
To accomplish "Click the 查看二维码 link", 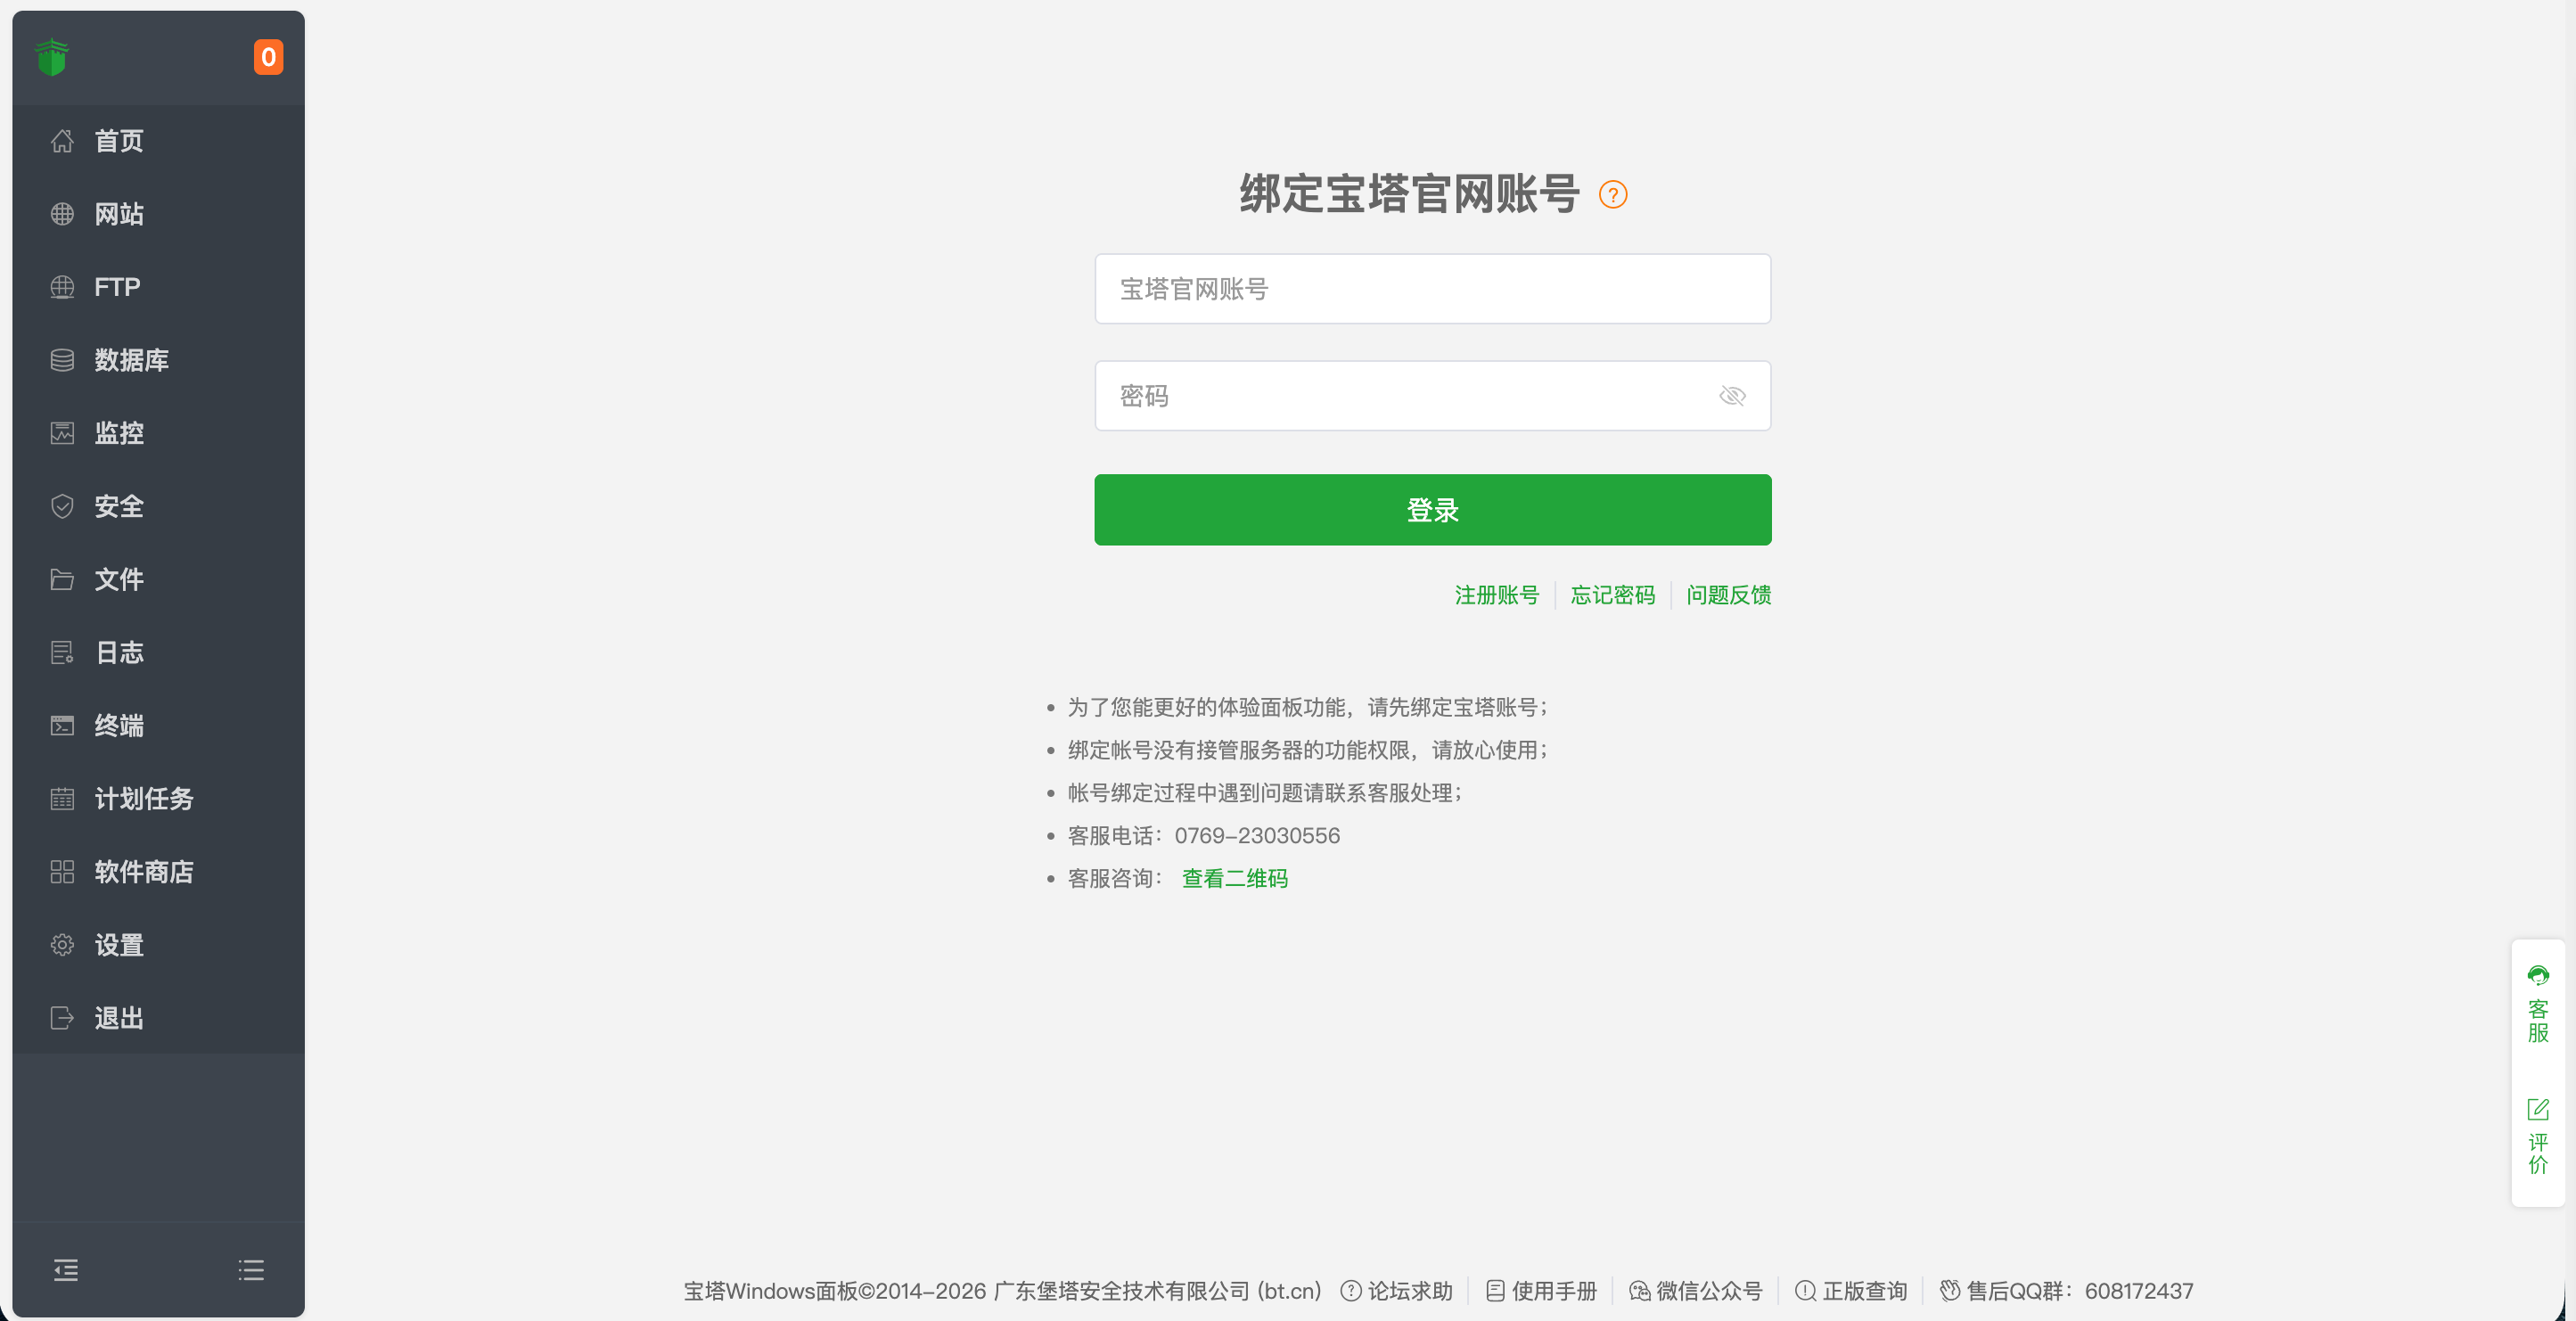I will click(1234, 878).
